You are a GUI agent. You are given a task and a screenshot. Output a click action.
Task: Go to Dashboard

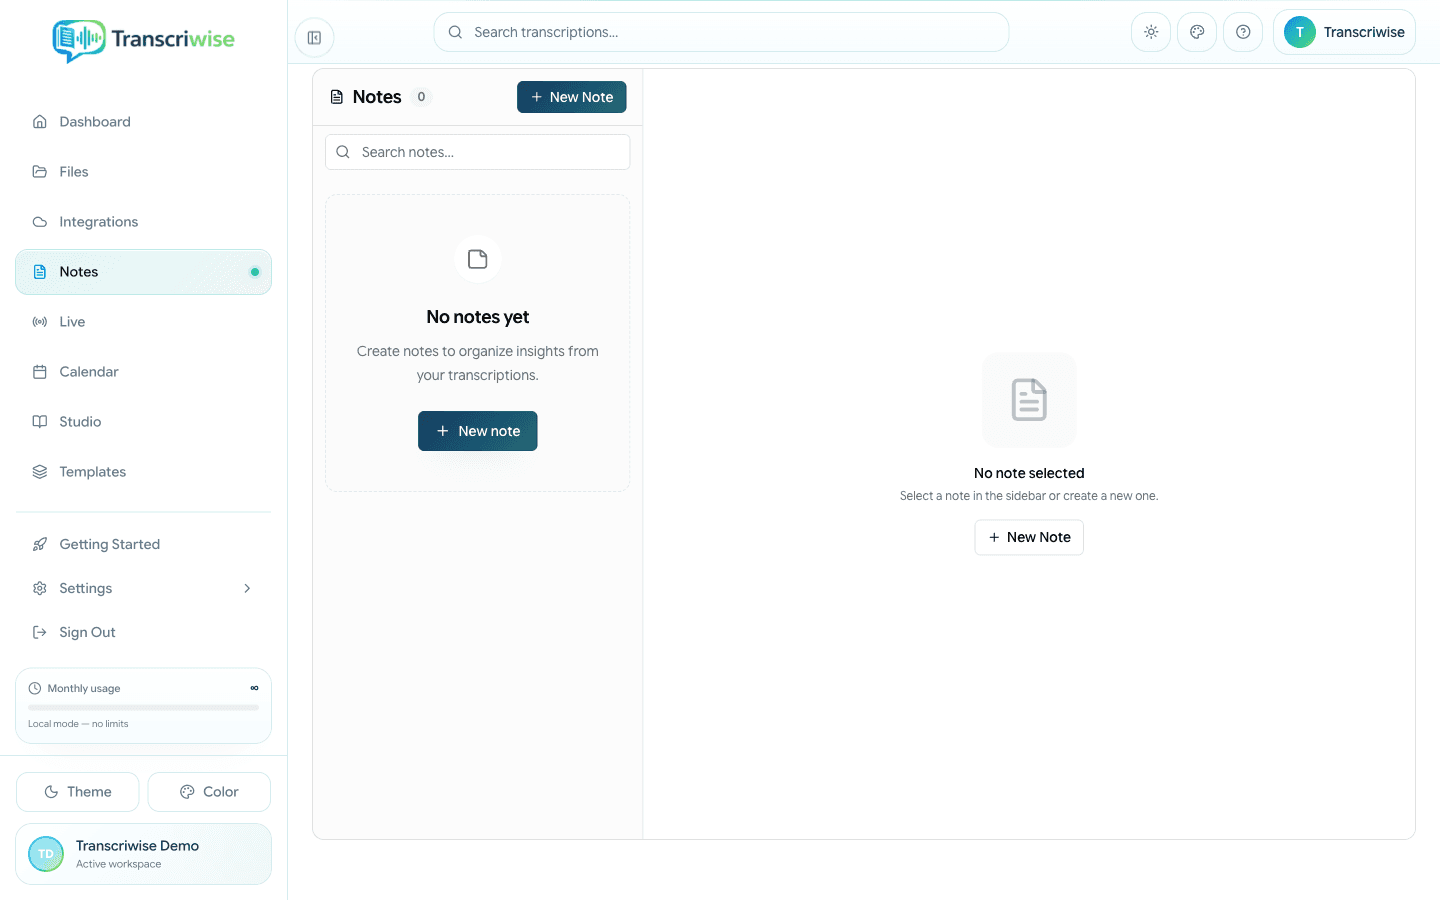(x=143, y=122)
